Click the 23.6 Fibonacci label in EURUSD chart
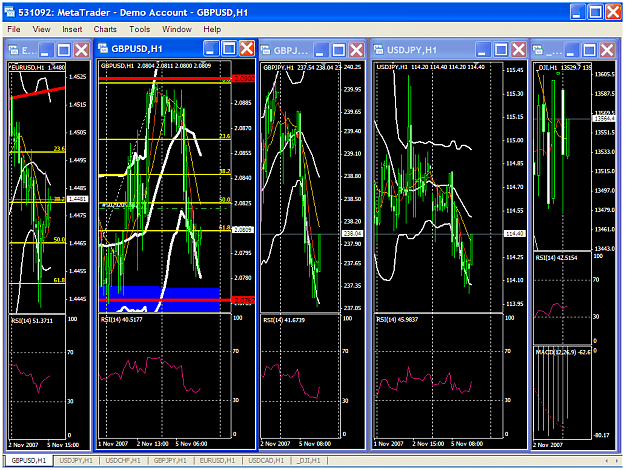The image size is (625, 470). point(59,149)
